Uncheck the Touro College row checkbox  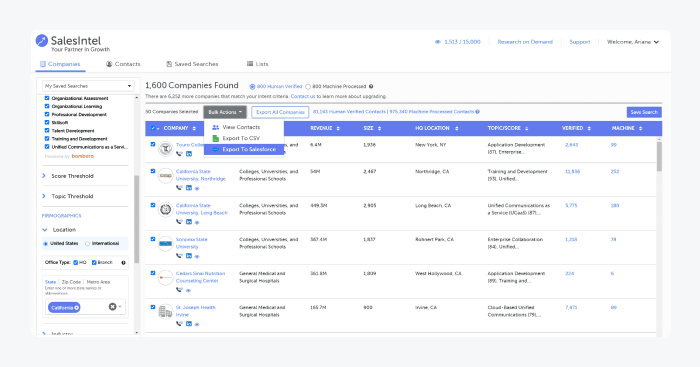coord(153,144)
